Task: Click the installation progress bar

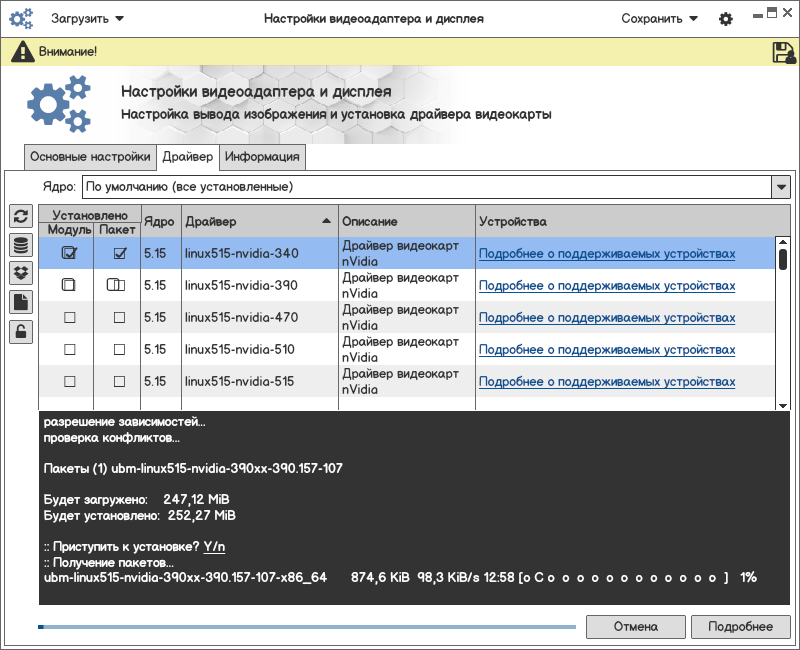Action: point(307,627)
